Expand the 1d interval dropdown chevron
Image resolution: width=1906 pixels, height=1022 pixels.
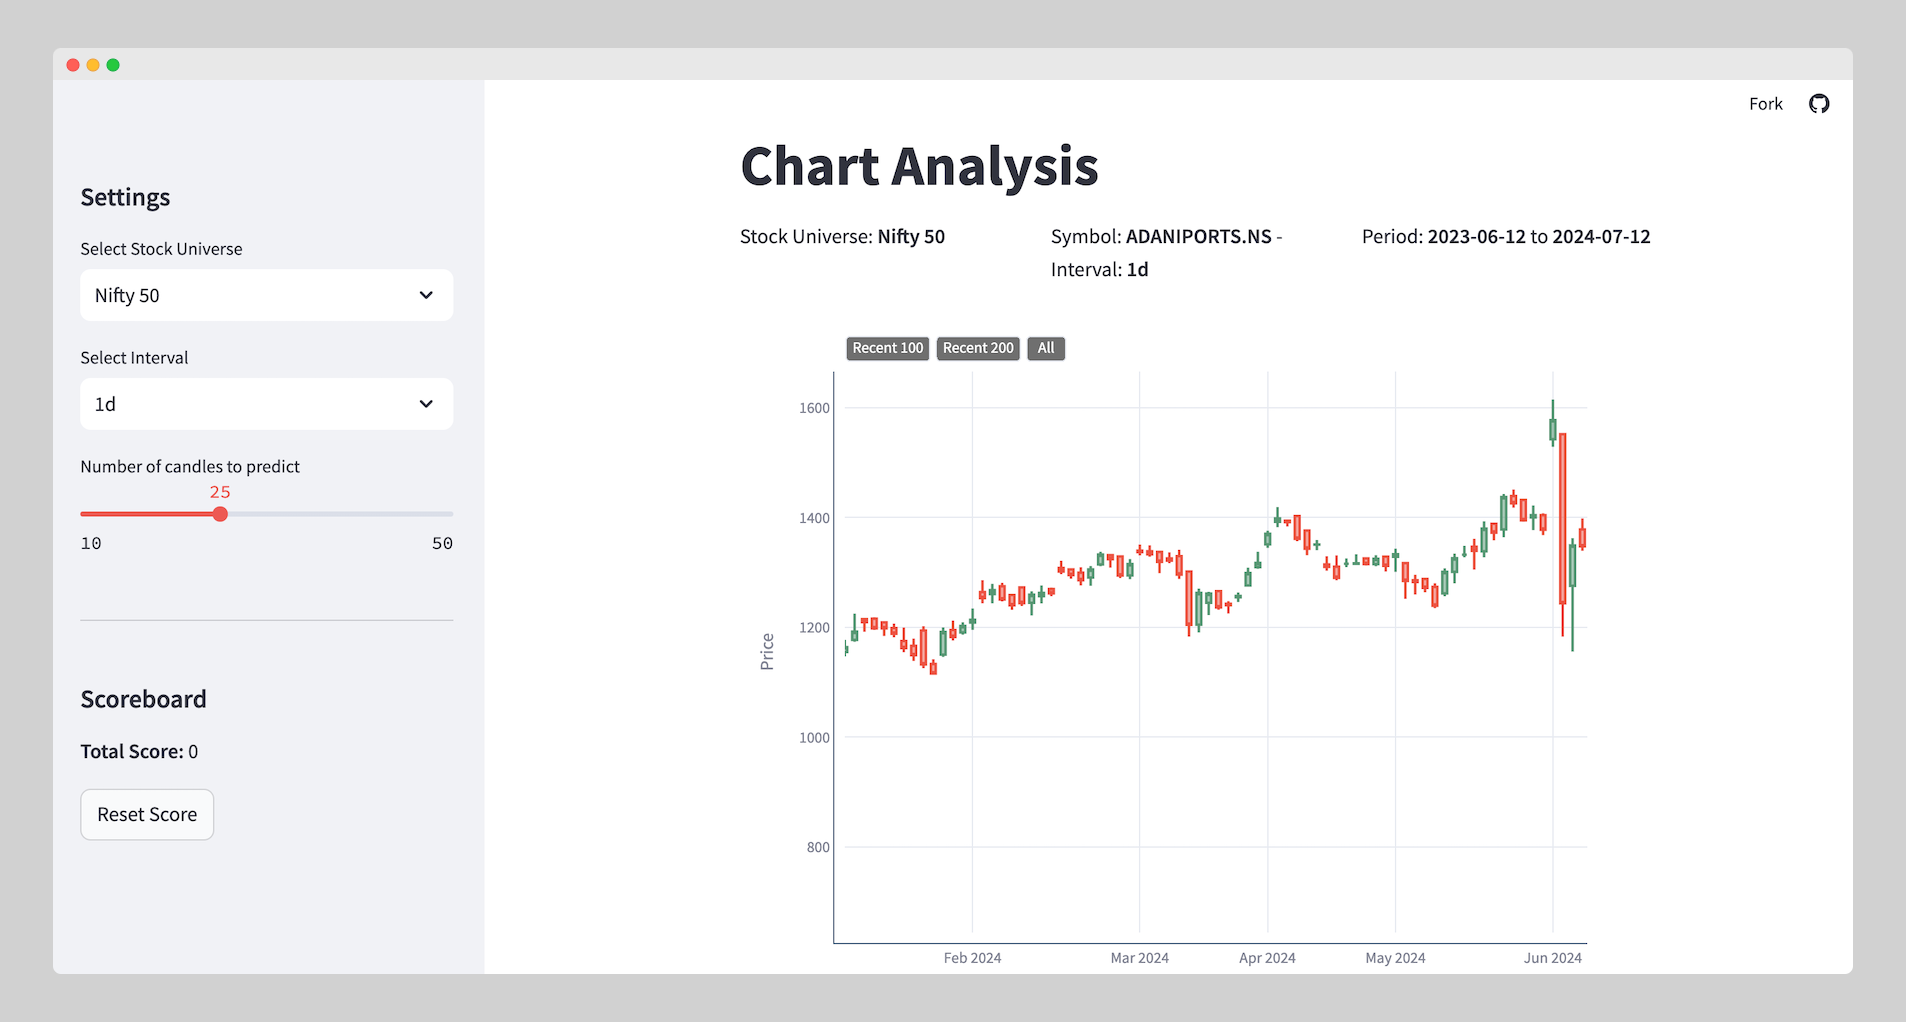pyautogui.click(x=426, y=404)
